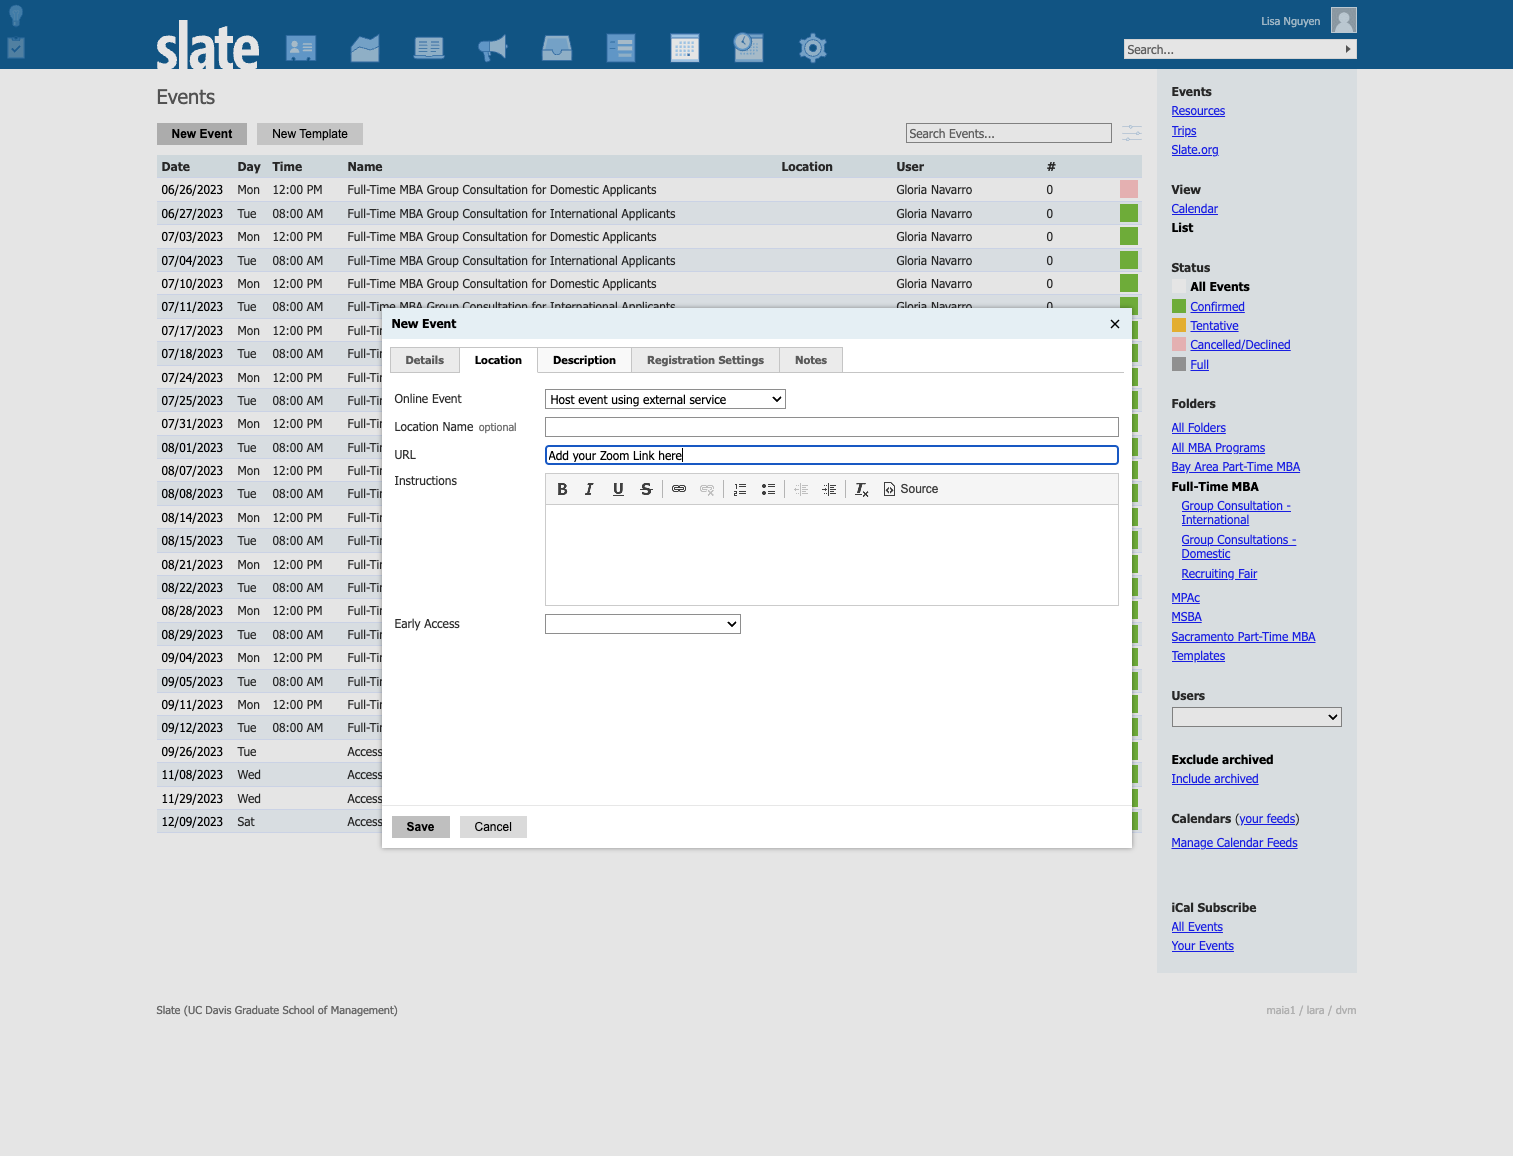
Task: Filter by Confirmed status link
Action: (x=1217, y=307)
